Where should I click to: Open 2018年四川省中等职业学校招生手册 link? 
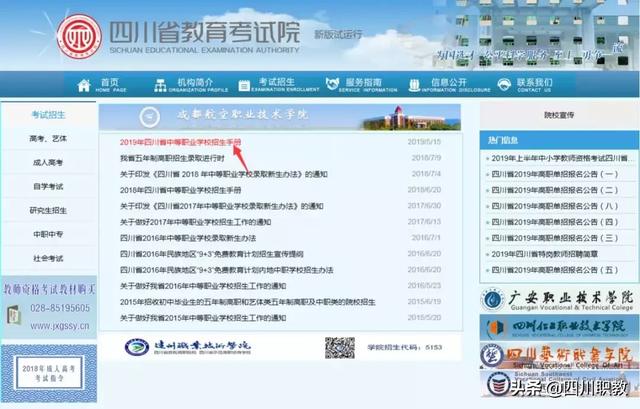pyautogui.click(x=180, y=190)
